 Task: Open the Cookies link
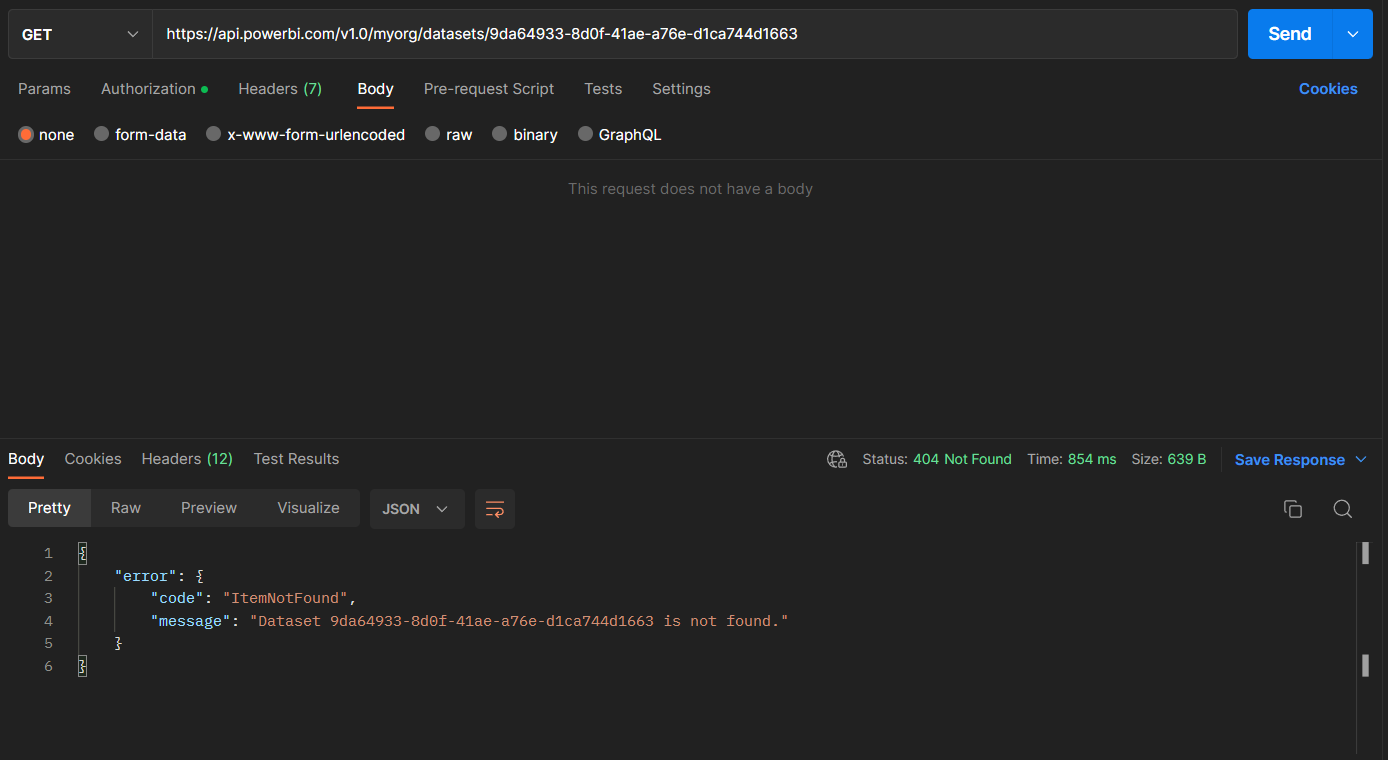tap(1328, 89)
